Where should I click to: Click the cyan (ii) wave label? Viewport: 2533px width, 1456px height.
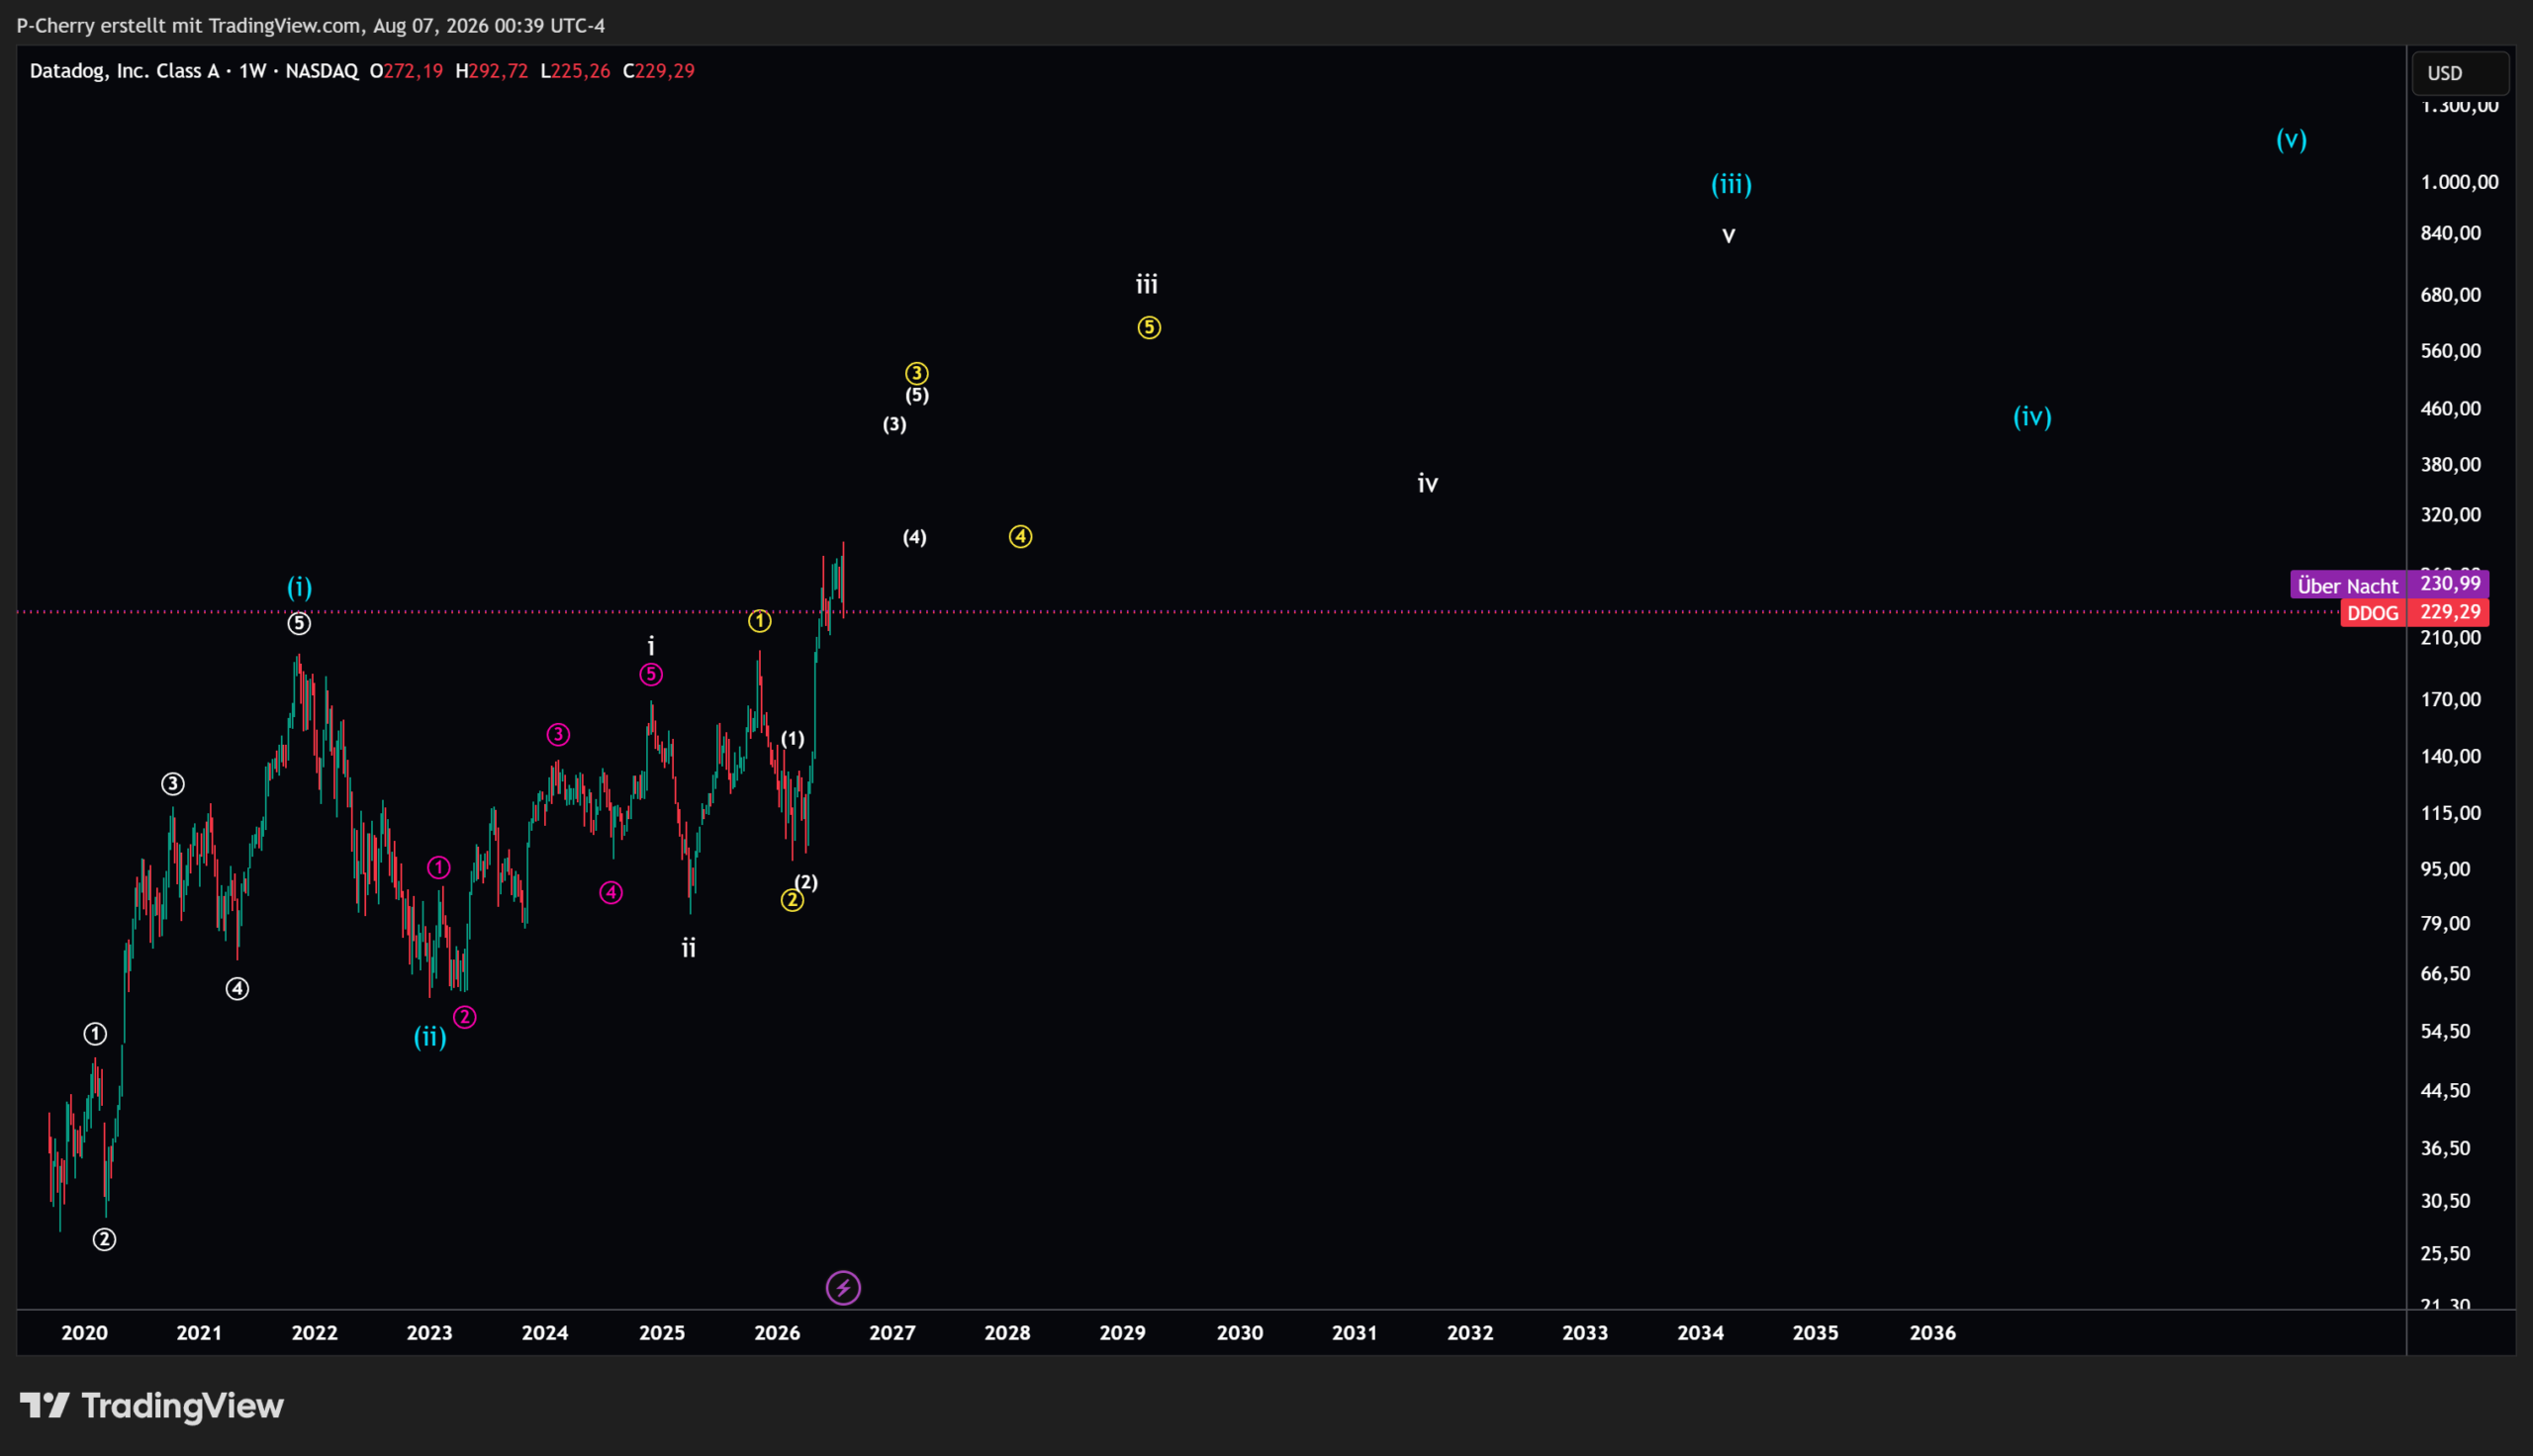point(430,1037)
